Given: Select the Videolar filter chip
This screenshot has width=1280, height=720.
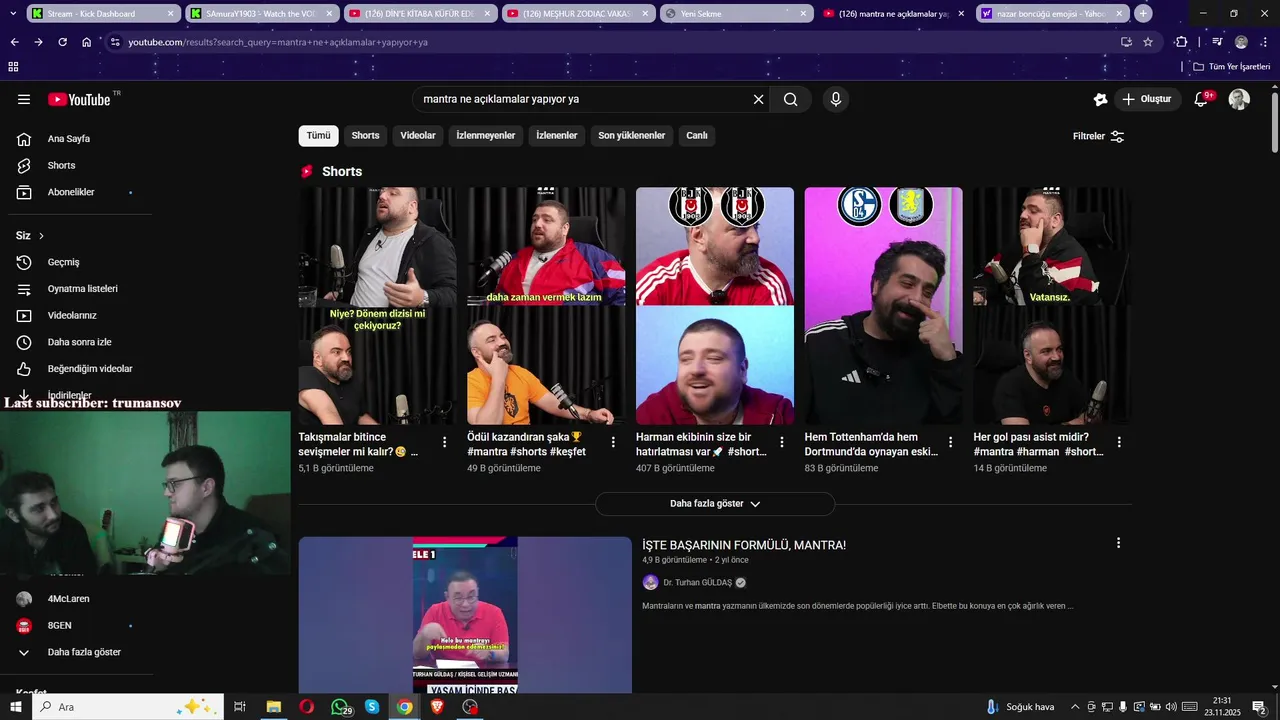Looking at the screenshot, I should 418,136.
